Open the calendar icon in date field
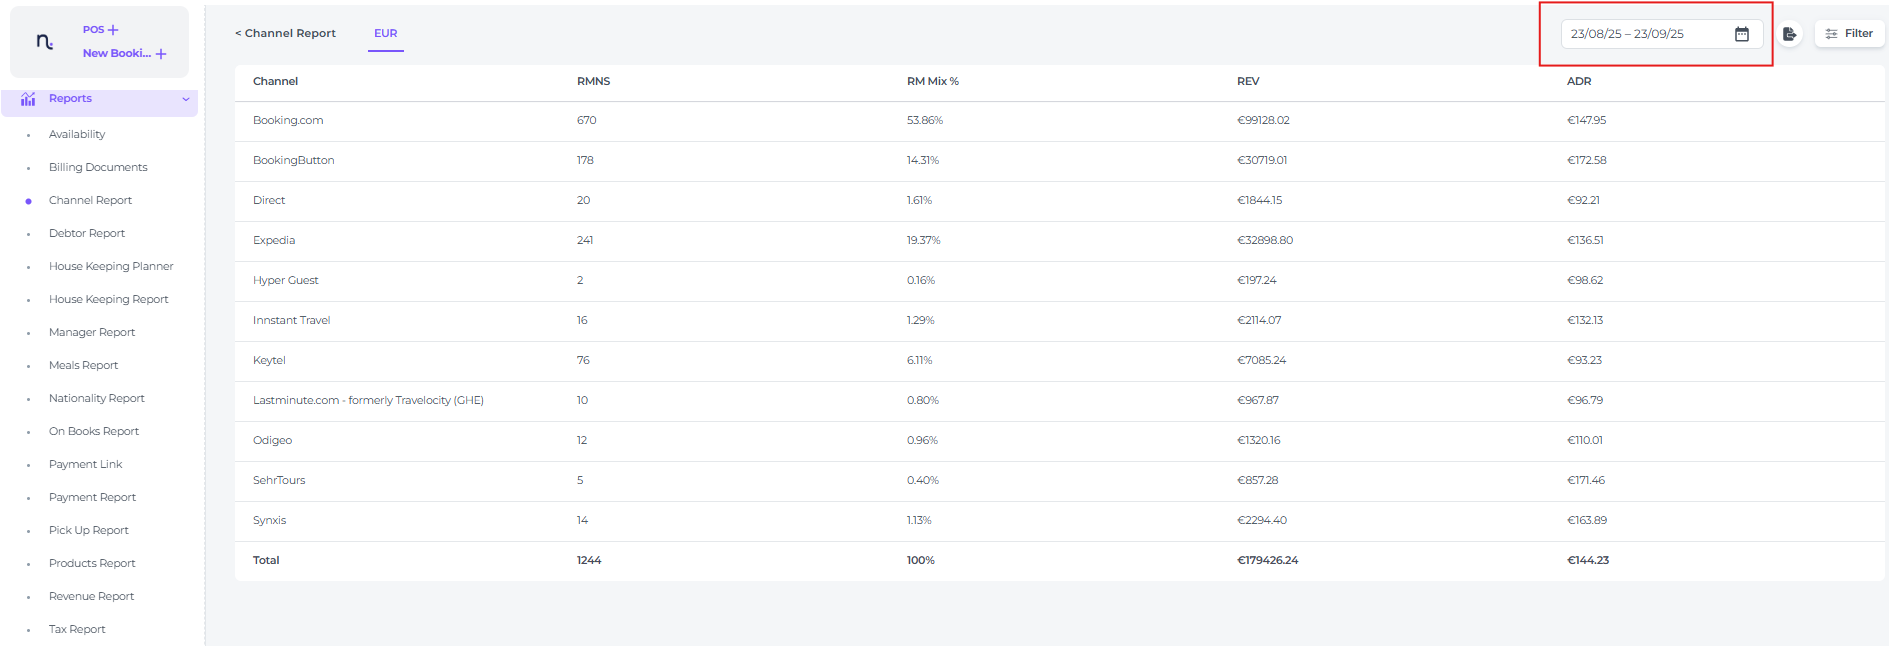The width and height of the screenshot is (1889, 646). coord(1741,34)
